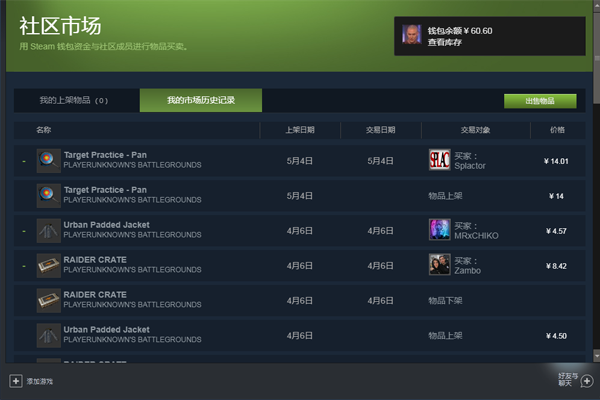This screenshot has width=600, height=400.
Task: Open buyer Splactor's avatar
Action: [x=439, y=161]
